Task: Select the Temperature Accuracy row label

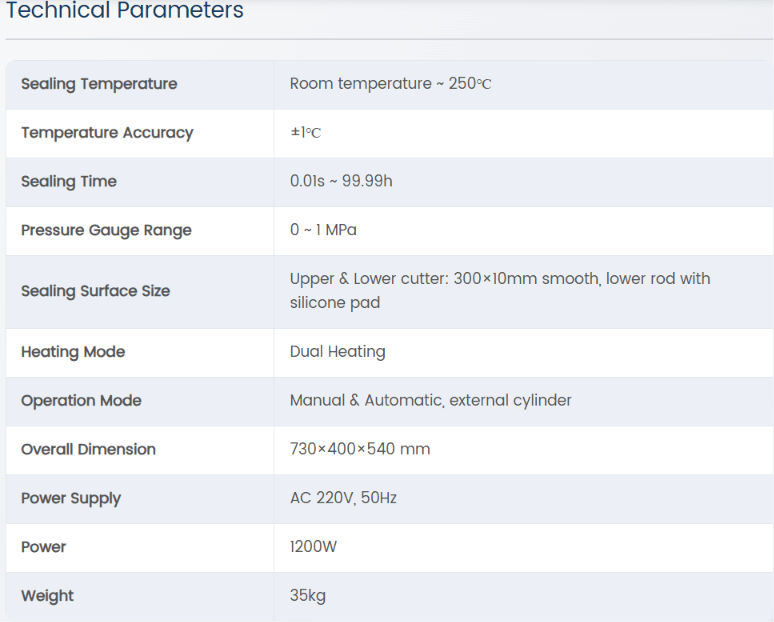Action: click(x=107, y=133)
